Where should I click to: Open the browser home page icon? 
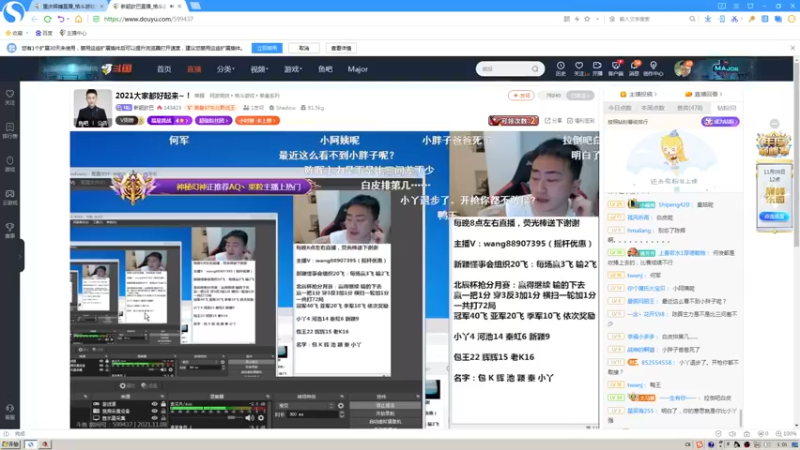point(79,19)
